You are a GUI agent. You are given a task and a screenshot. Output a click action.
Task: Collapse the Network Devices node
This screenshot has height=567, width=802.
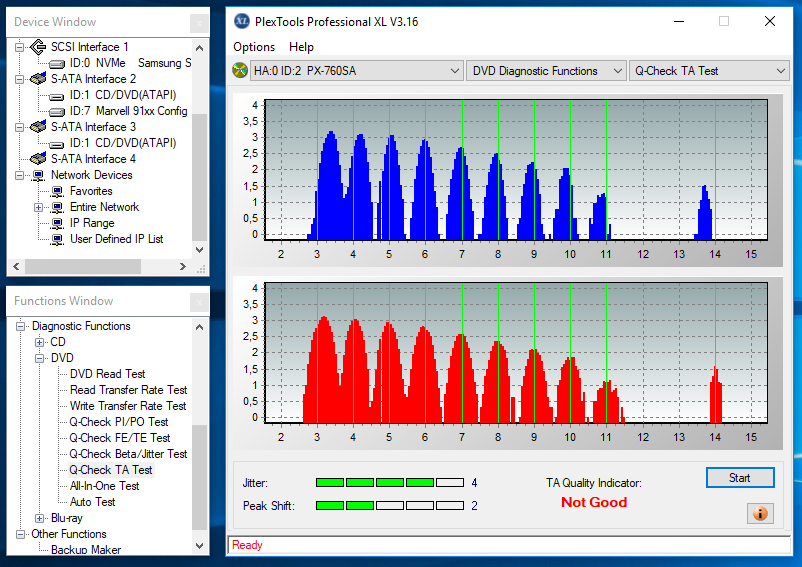19,175
